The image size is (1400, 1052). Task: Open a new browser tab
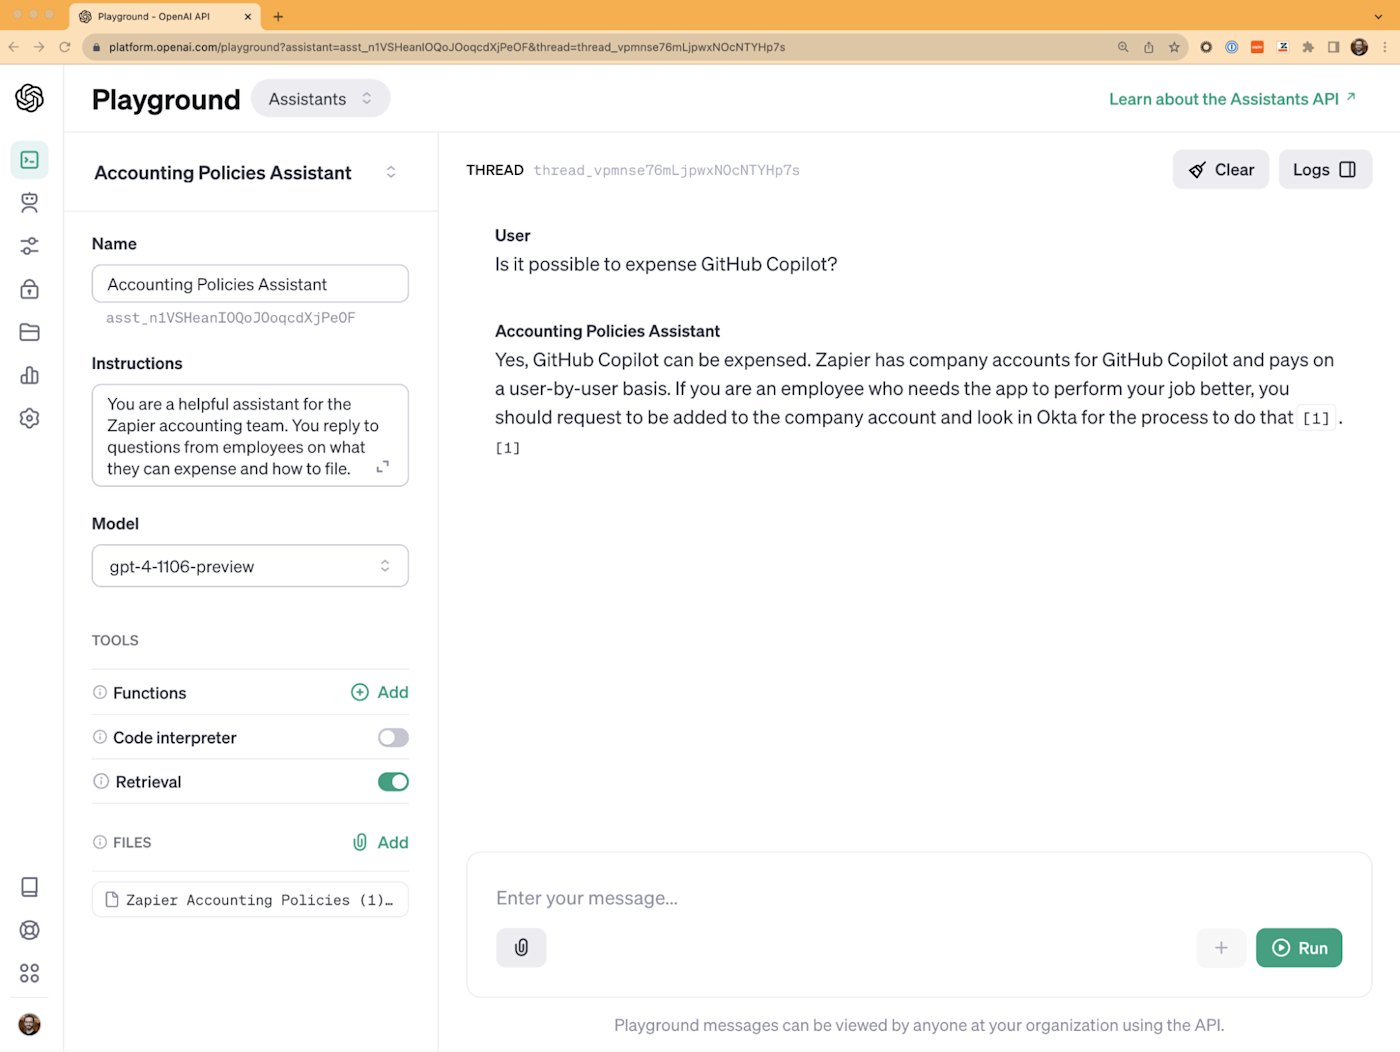tap(278, 16)
